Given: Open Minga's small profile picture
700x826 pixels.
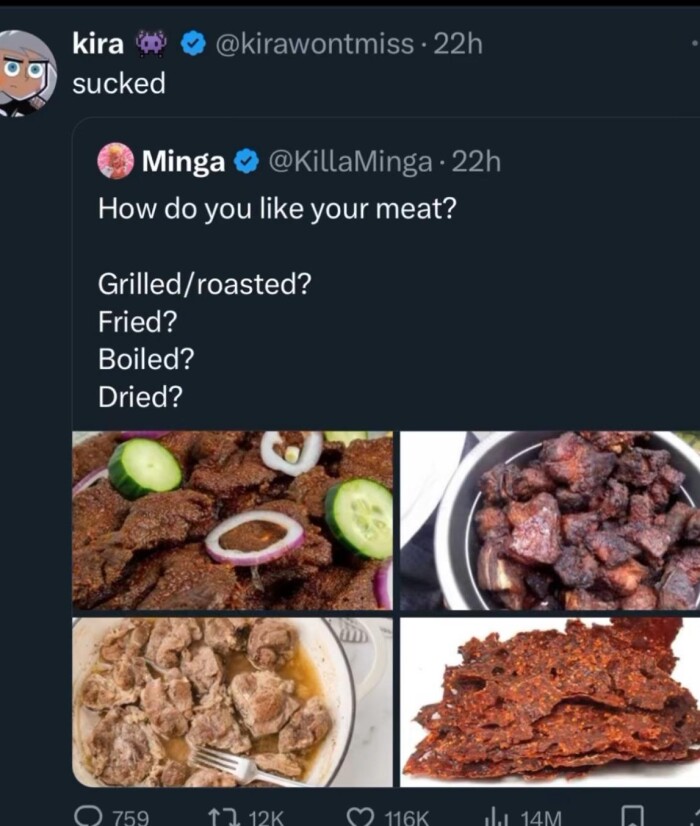Looking at the screenshot, I should [115, 160].
